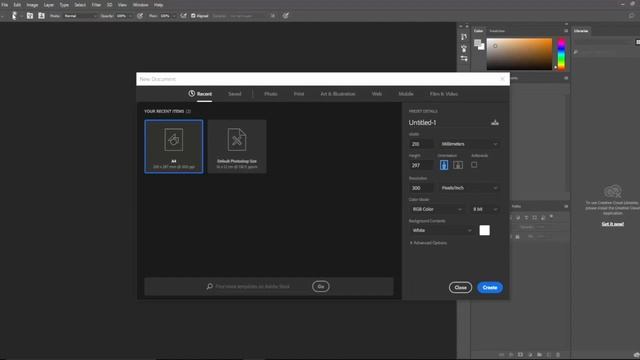Choose landscape orientation icon
Screen dimensions: 640x360
tap(458, 165)
